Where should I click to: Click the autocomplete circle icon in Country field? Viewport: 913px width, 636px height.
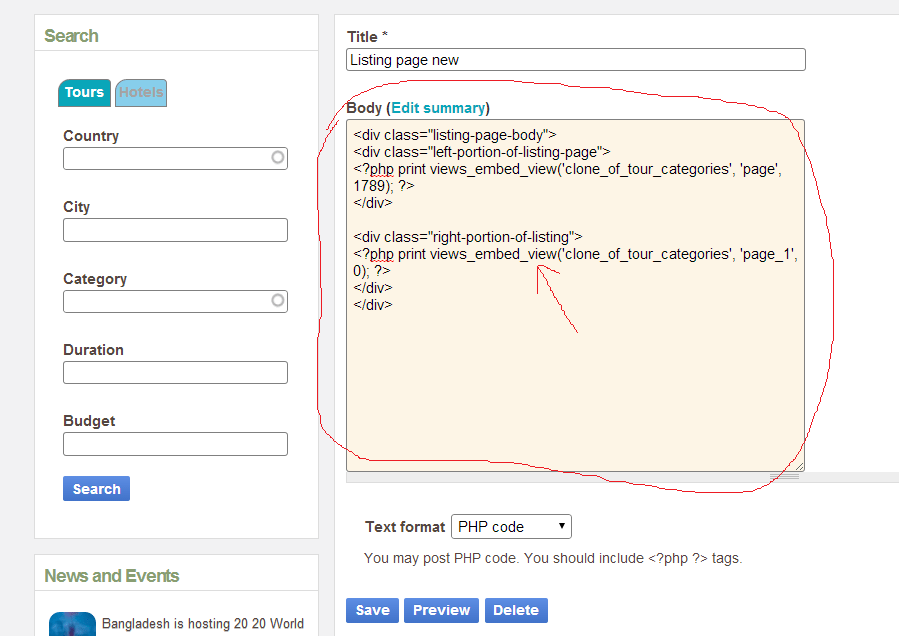[278, 157]
